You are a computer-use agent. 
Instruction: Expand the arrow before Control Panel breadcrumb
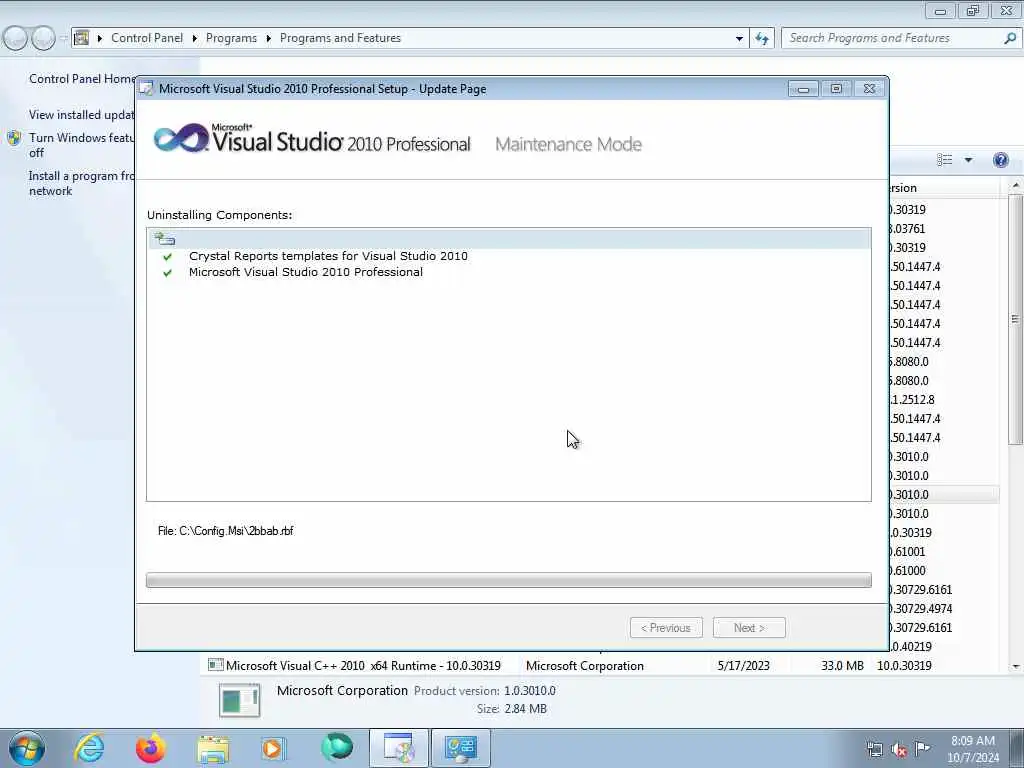(100, 39)
